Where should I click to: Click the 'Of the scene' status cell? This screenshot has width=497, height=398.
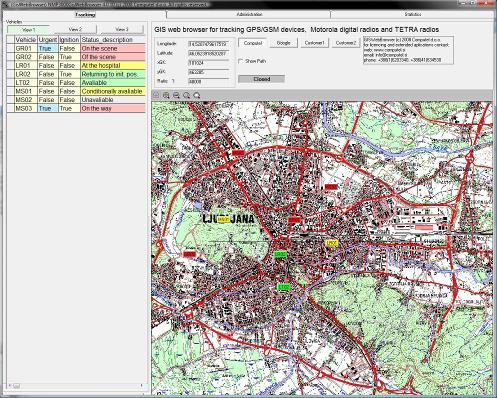[x=113, y=57]
